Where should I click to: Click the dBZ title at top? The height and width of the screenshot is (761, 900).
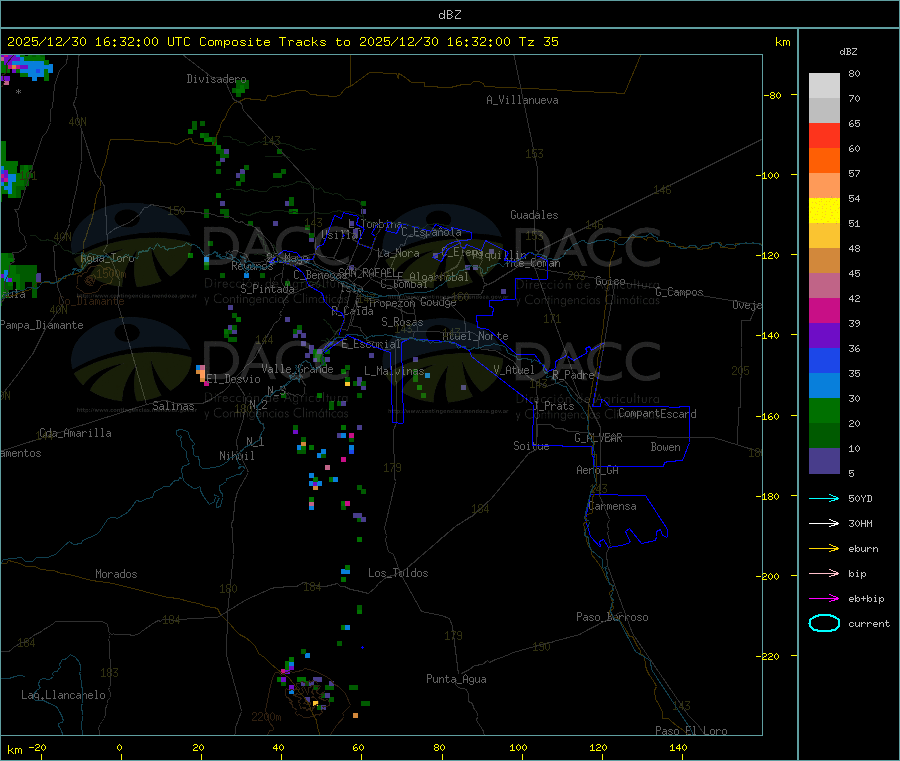pos(449,15)
